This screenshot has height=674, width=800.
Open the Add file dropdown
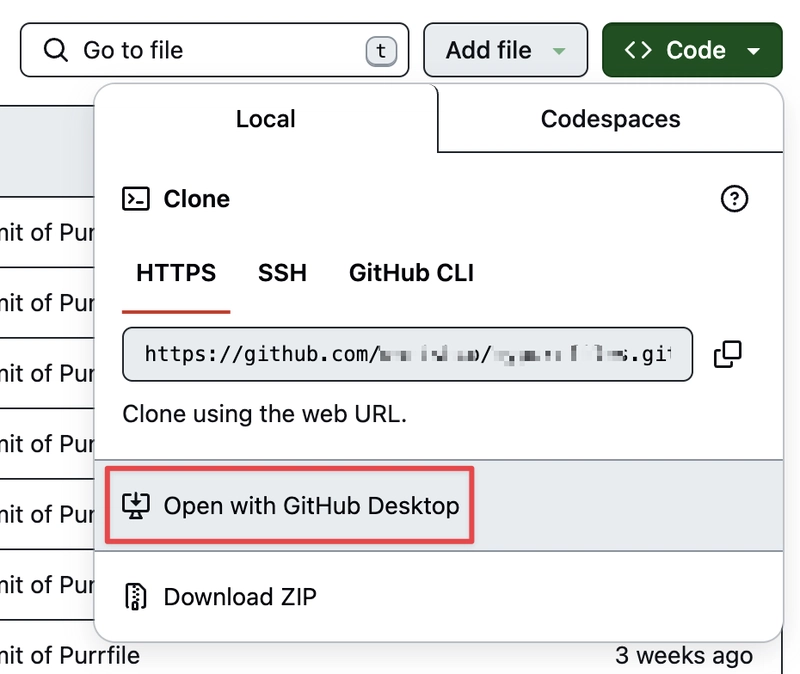(x=505, y=50)
